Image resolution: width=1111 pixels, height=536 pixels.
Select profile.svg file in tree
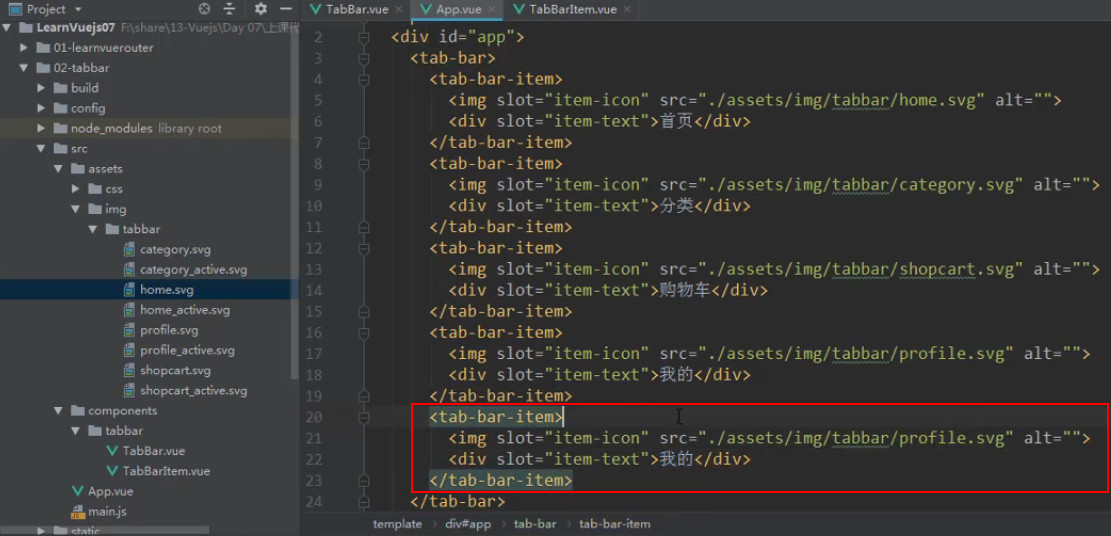(169, 330)
